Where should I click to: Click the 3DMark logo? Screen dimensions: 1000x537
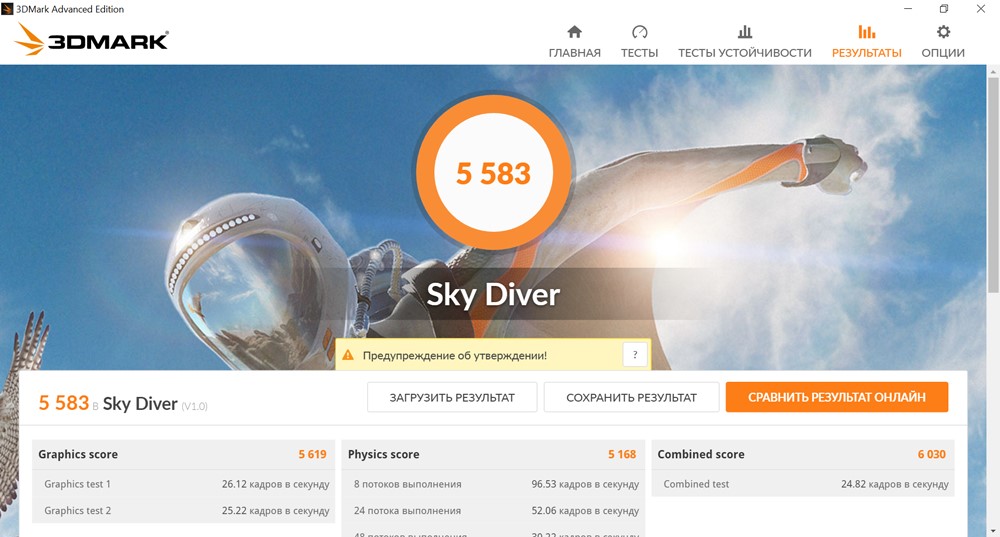pyautogui.click(x=91, y=40)
